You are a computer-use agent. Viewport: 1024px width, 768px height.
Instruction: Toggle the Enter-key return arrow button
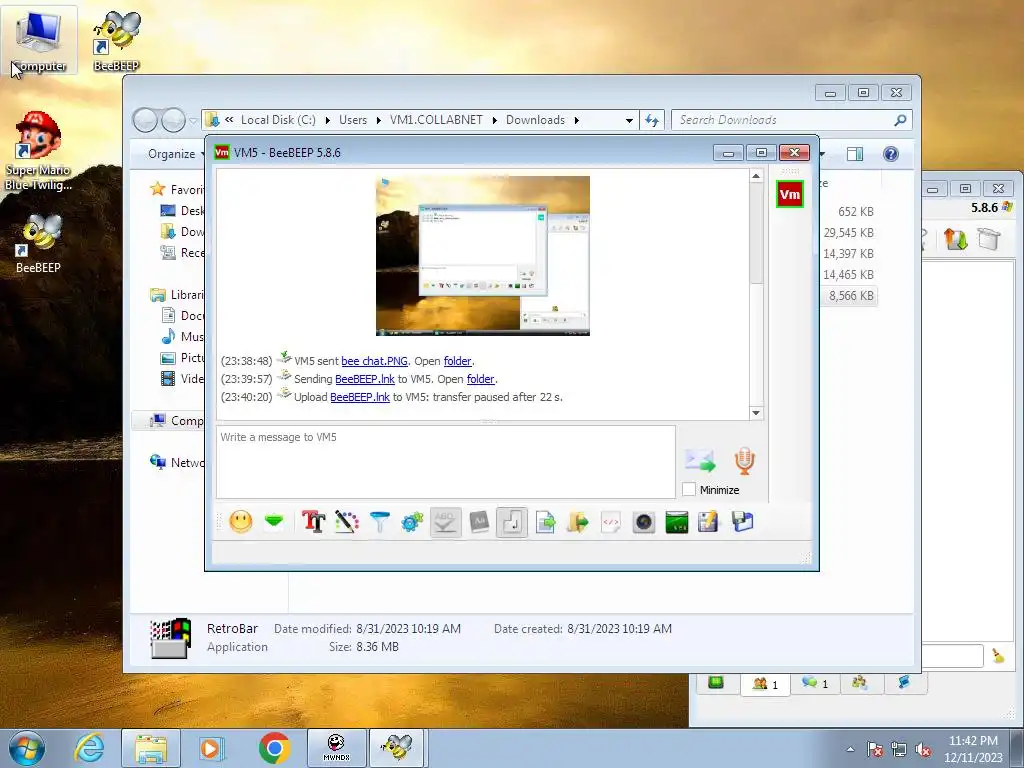pos(512,522)
